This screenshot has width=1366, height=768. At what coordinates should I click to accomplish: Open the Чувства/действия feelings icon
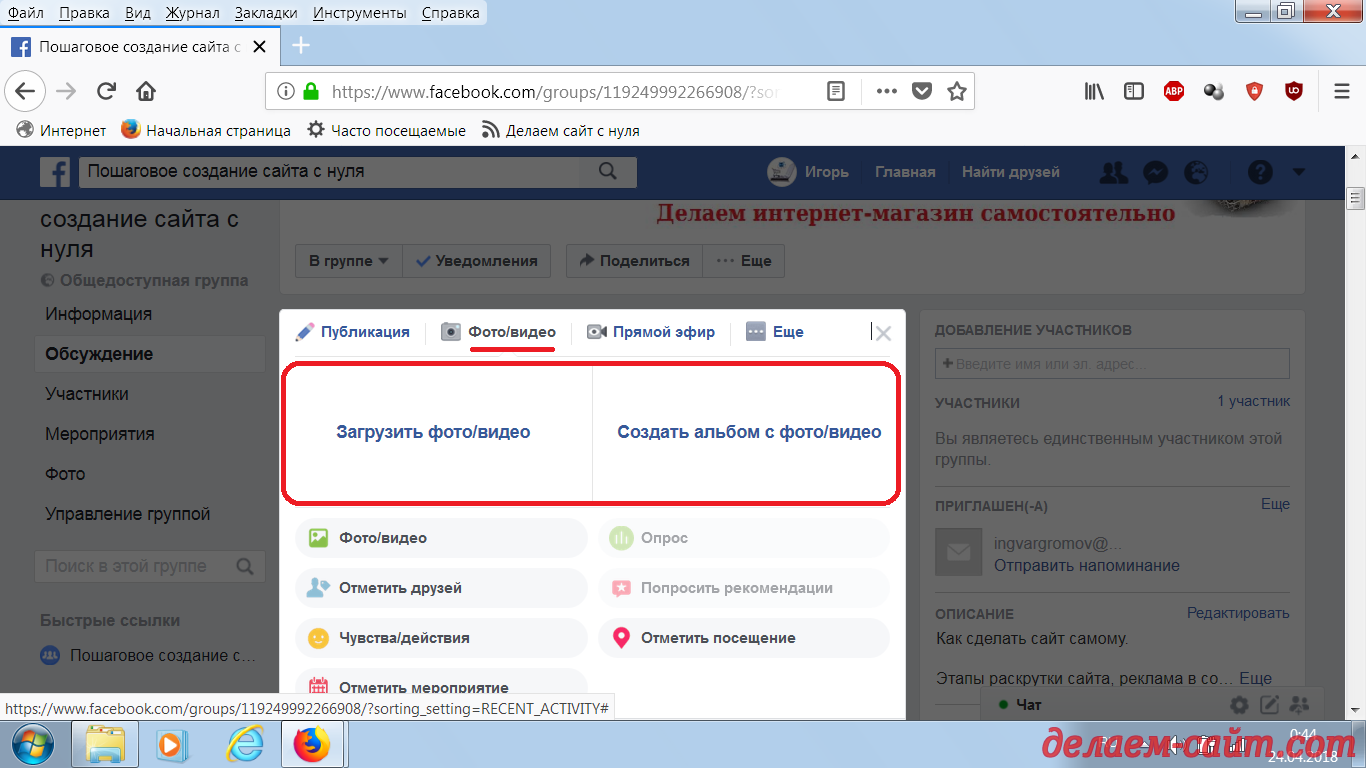tap(320, 637)
